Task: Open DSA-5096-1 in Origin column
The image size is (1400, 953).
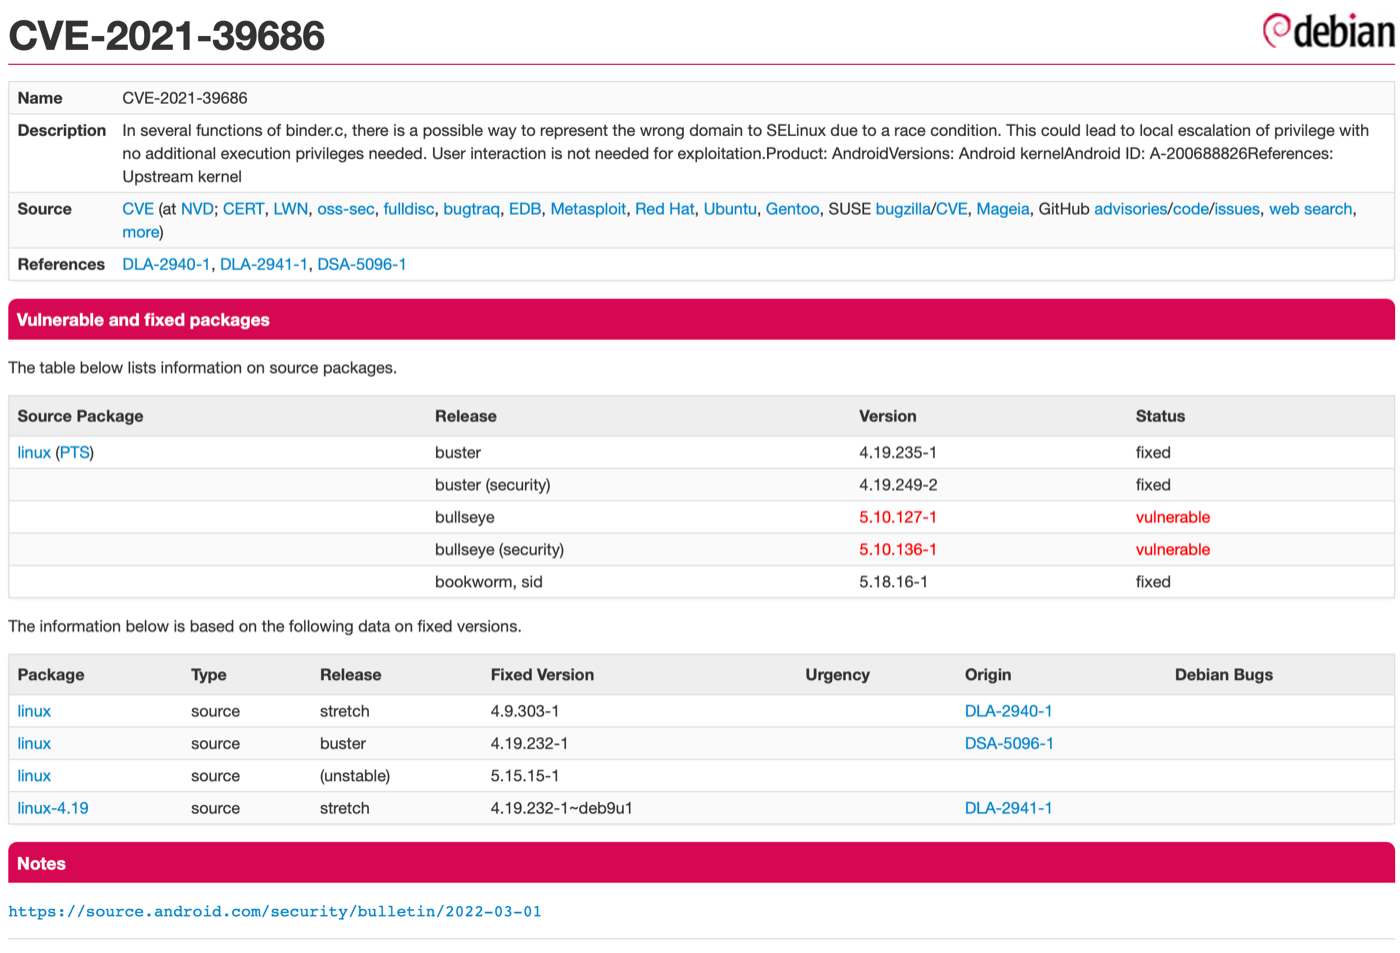Action: point(1009,743)
